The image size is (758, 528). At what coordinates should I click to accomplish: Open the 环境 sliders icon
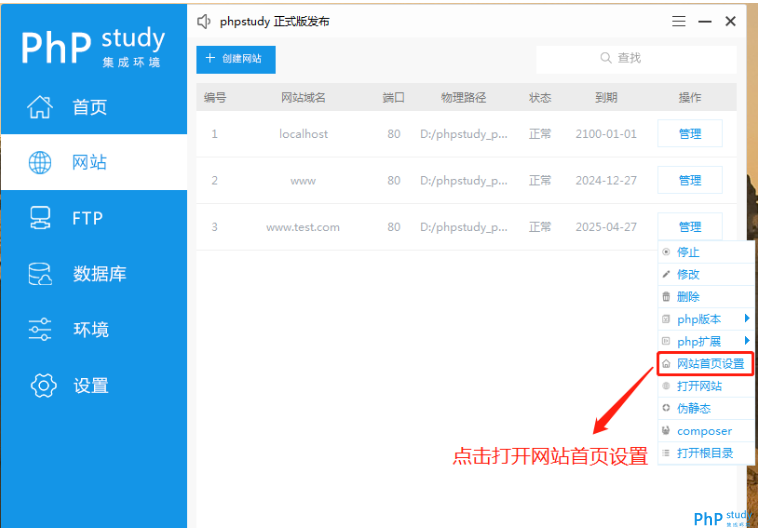[x=40, y=329]
